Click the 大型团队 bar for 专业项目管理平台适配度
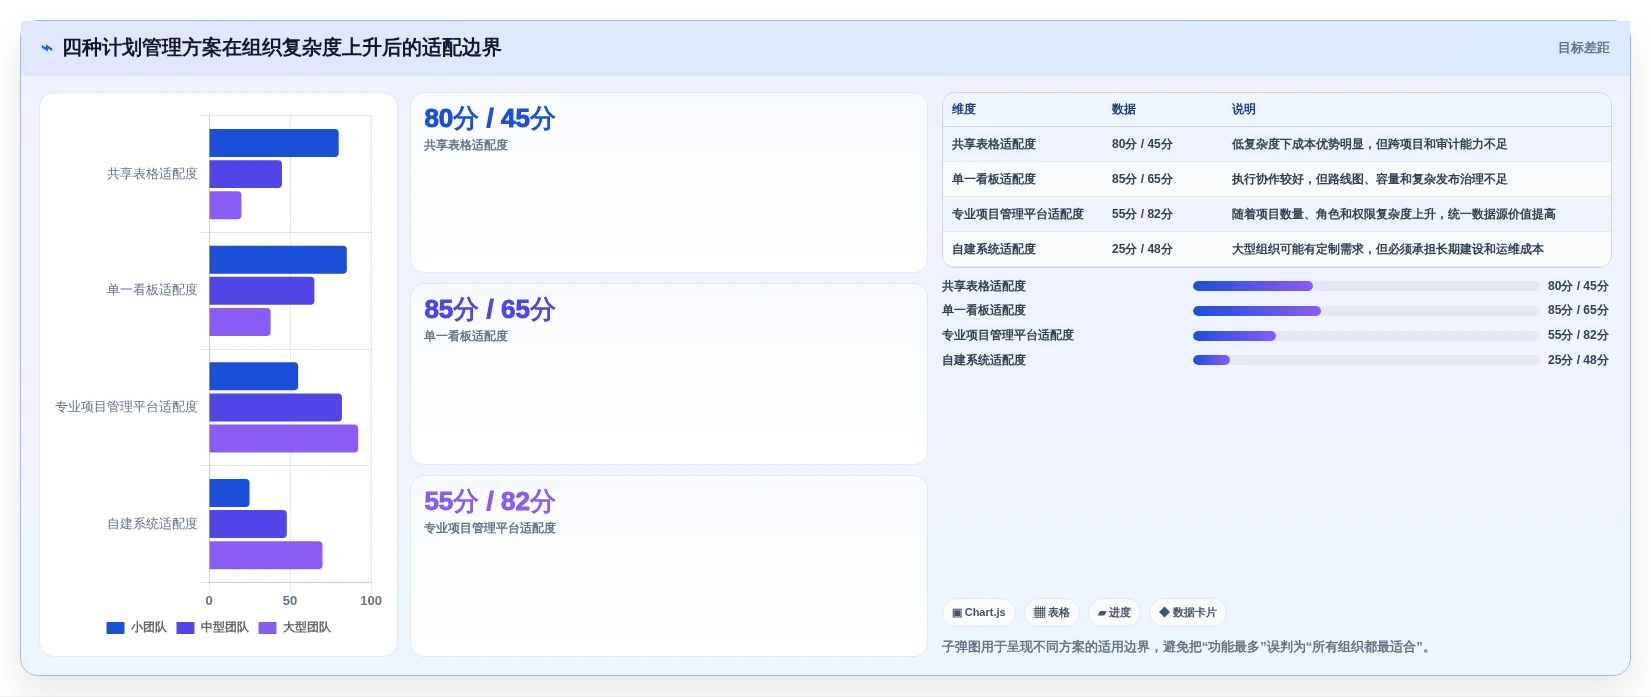Viewport: 1651px width, 697px height. [x=284, y=438]
